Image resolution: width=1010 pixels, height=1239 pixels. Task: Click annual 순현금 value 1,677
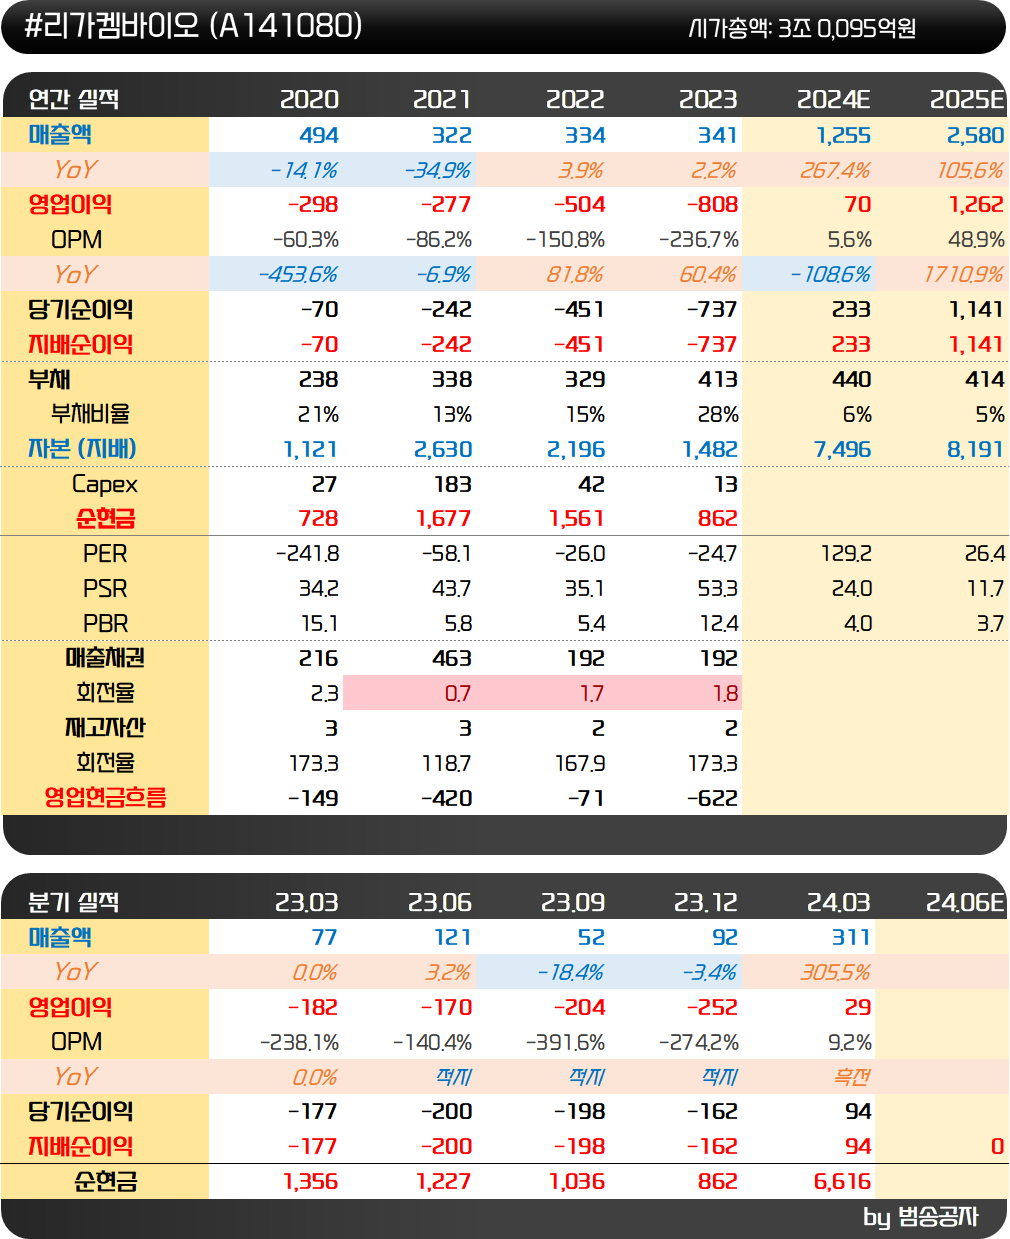pos(444,518)
